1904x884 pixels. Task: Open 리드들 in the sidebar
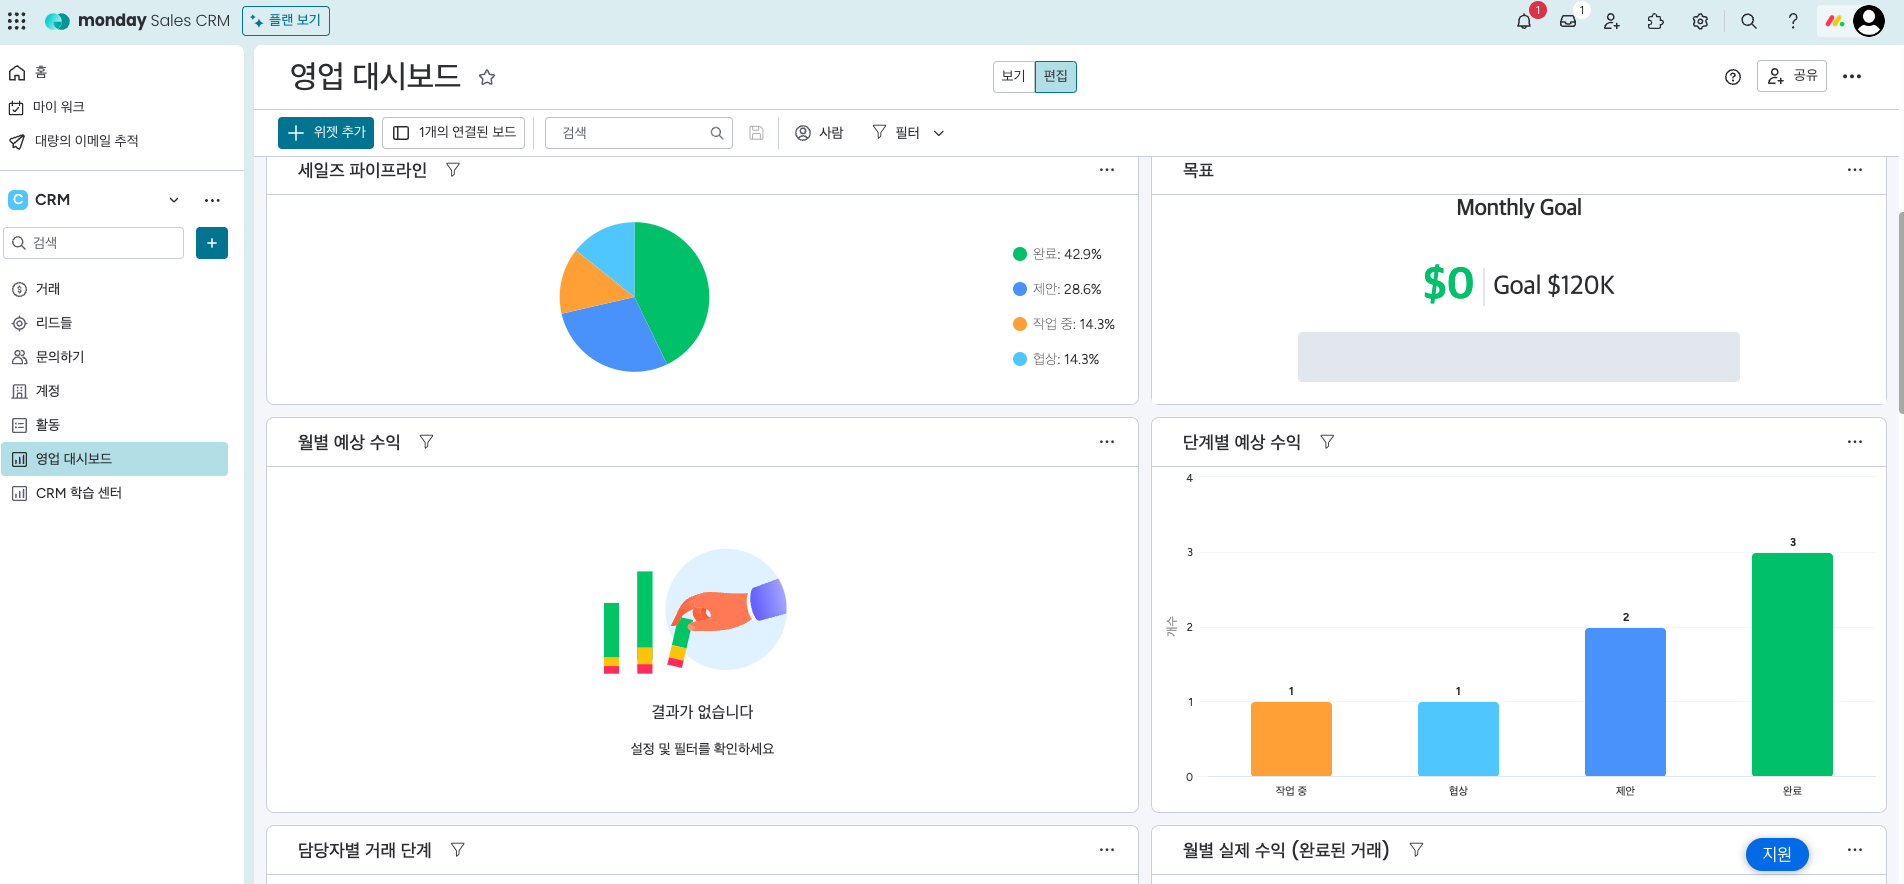coord(54,323)
